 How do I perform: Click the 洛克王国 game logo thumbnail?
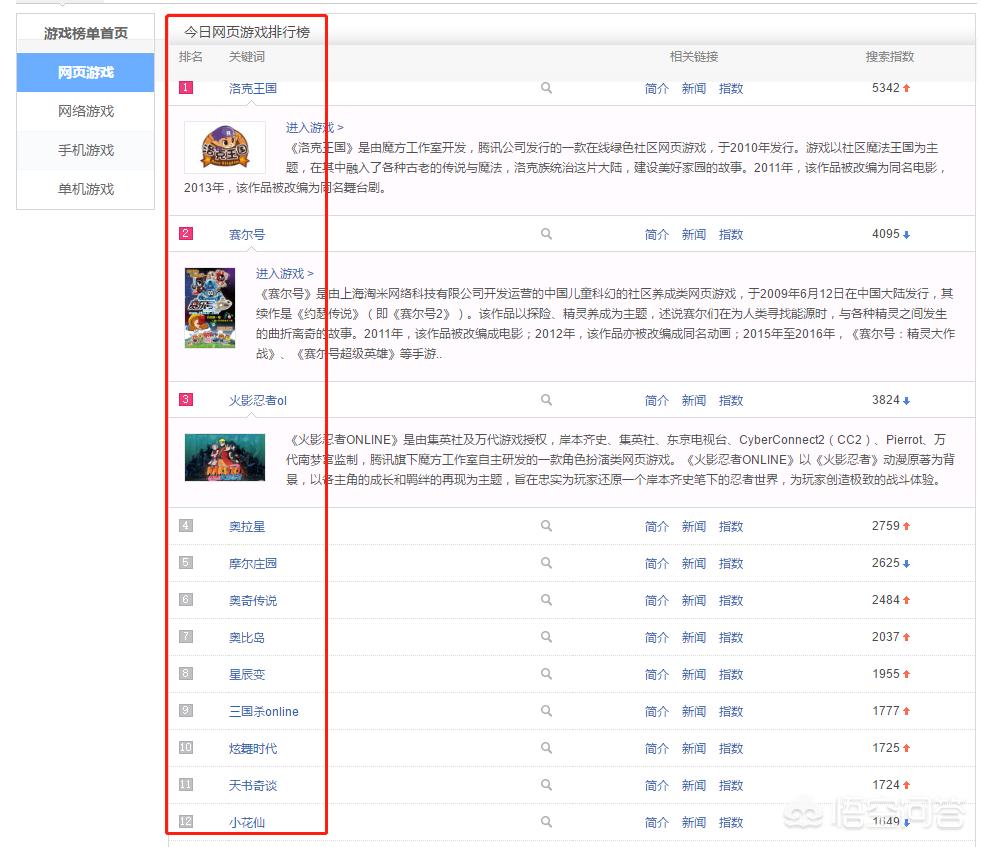(x=225, y=148)
